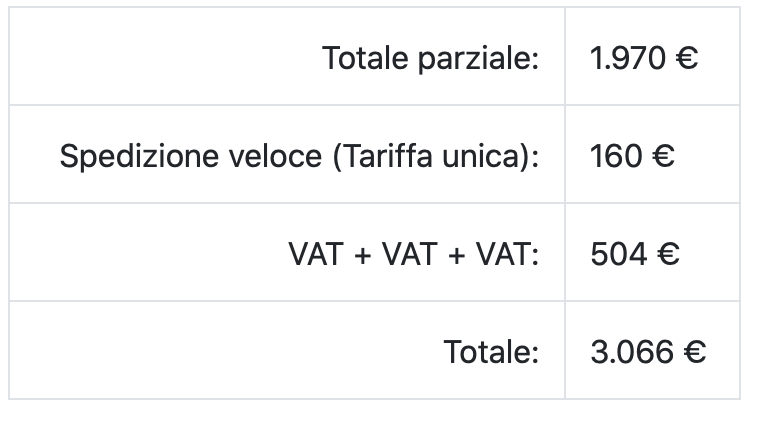
Task: Select the 3.066 grand total amount
Action: point(632,352)
